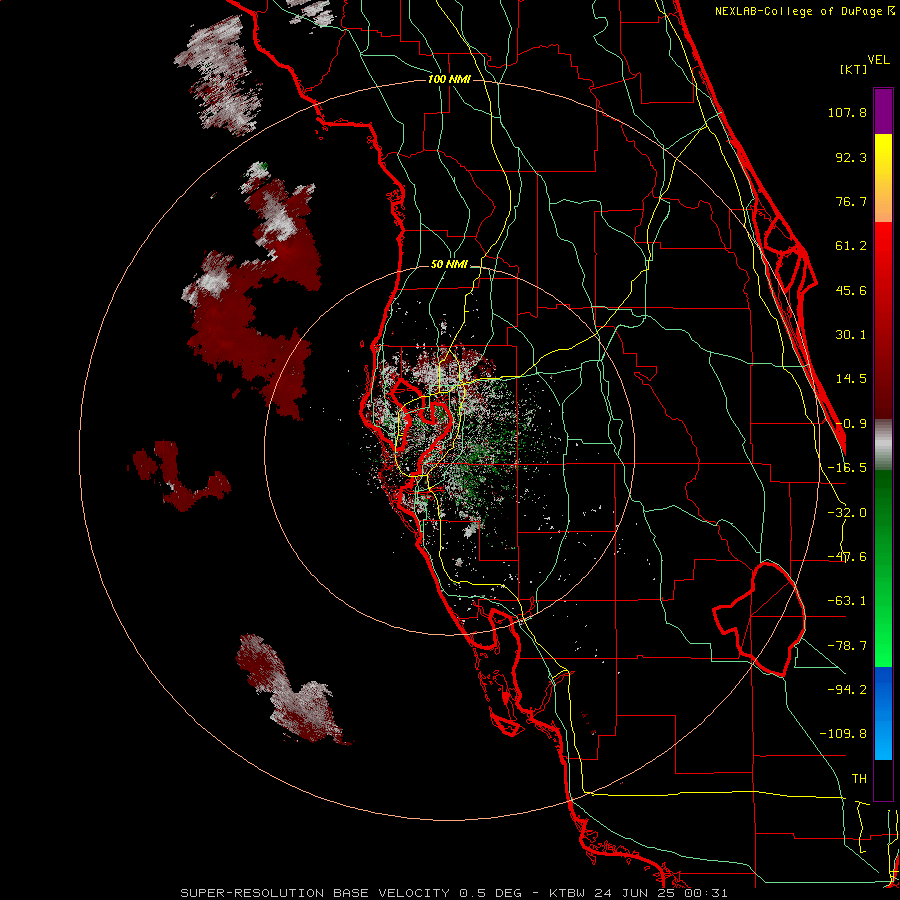Click the NEXLAB-College of DuPage title text
Screen dimensions: 900x900
click(x=800, y=11)
